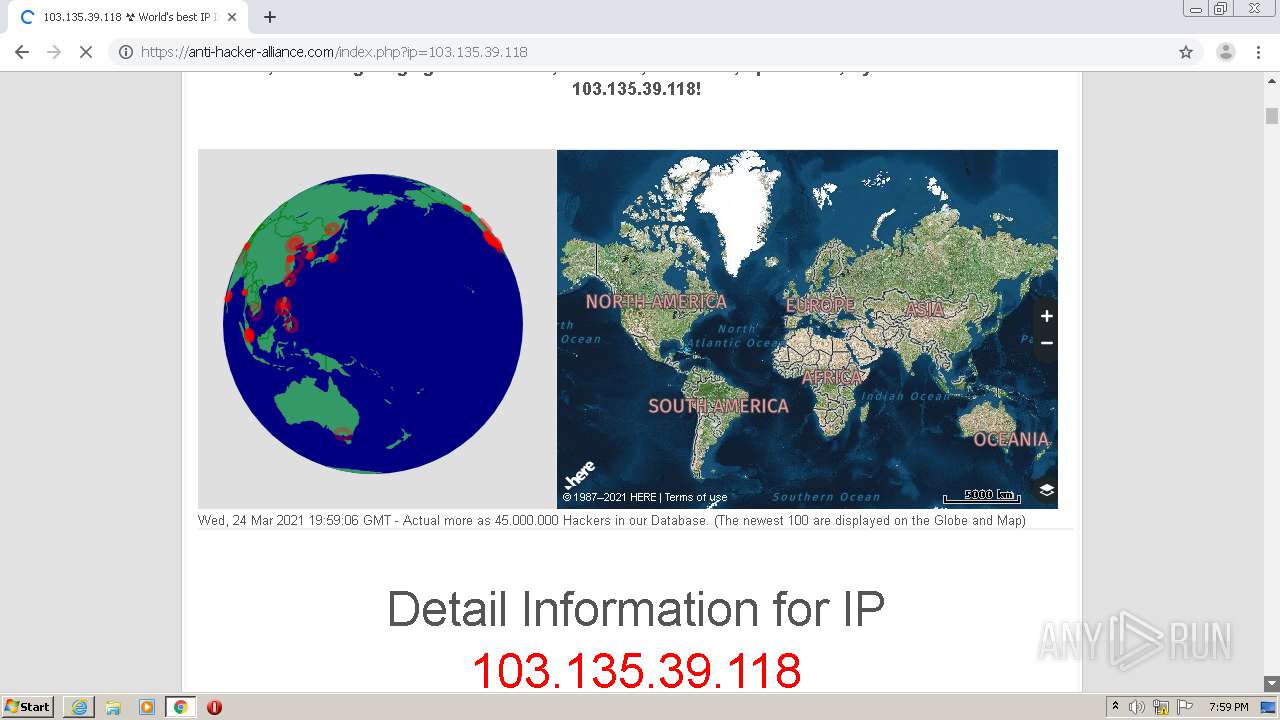Go back to the previous page
Screen dimensions: 1280x720
[22, 52]
